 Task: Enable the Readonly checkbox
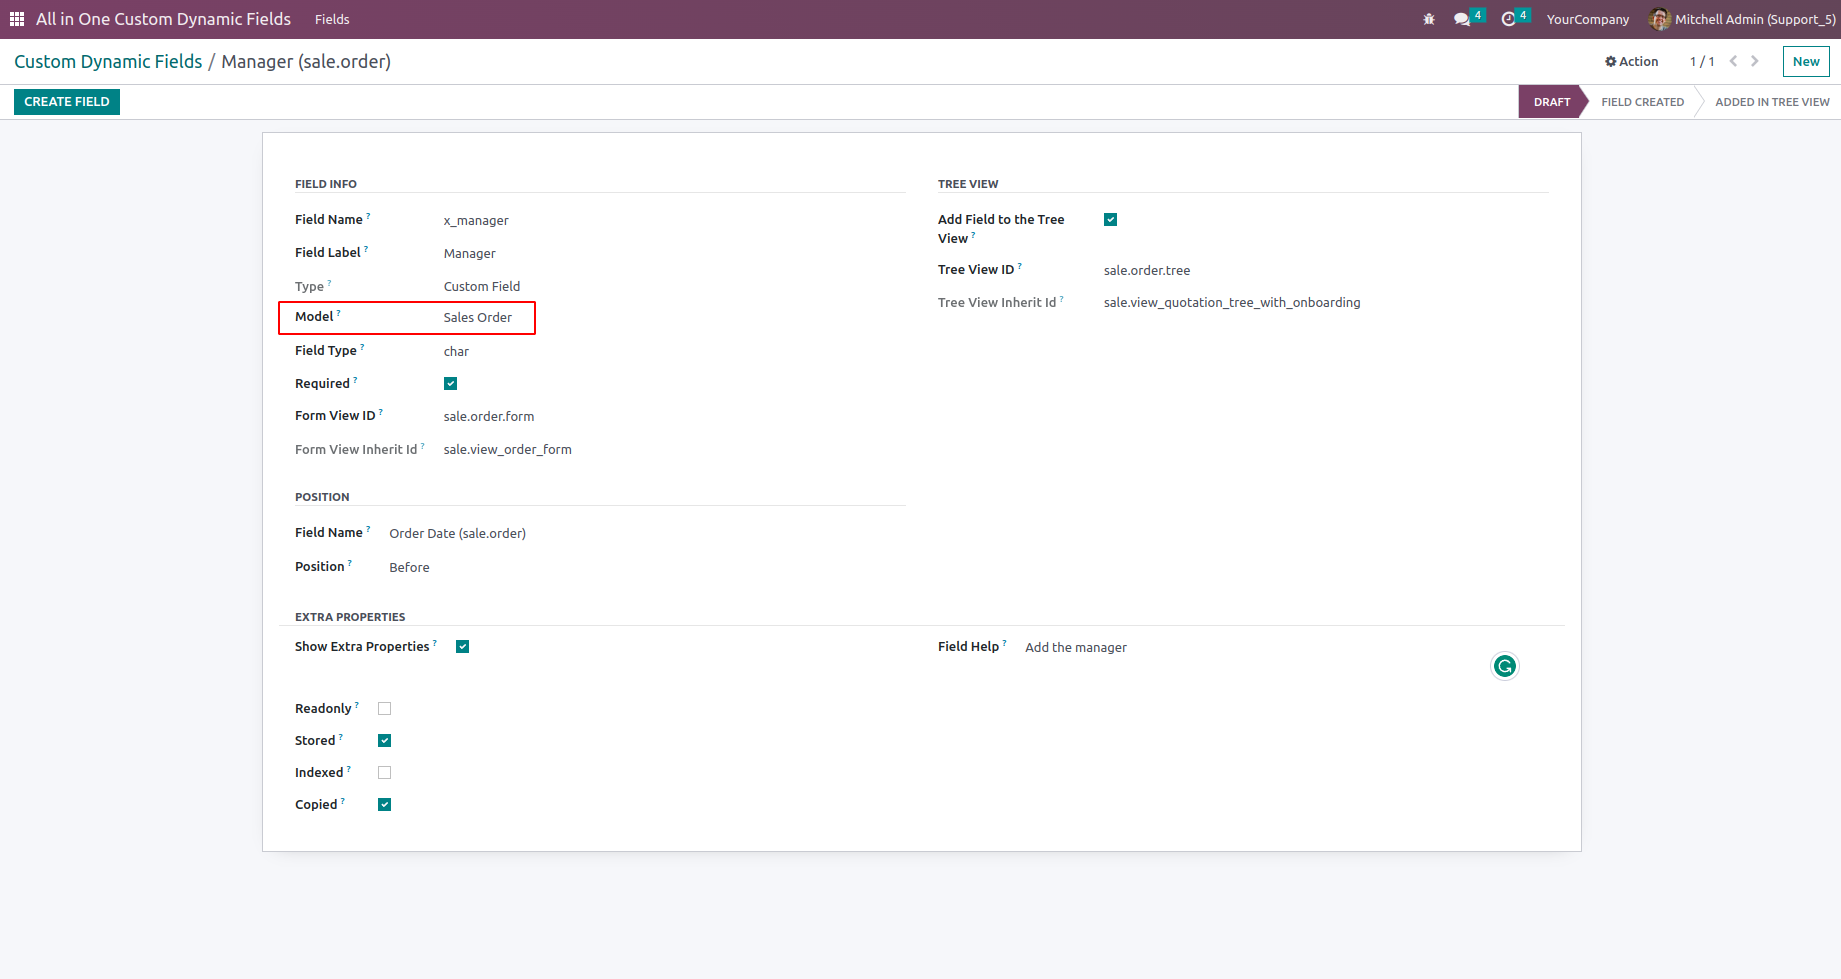tap(384, 709)
